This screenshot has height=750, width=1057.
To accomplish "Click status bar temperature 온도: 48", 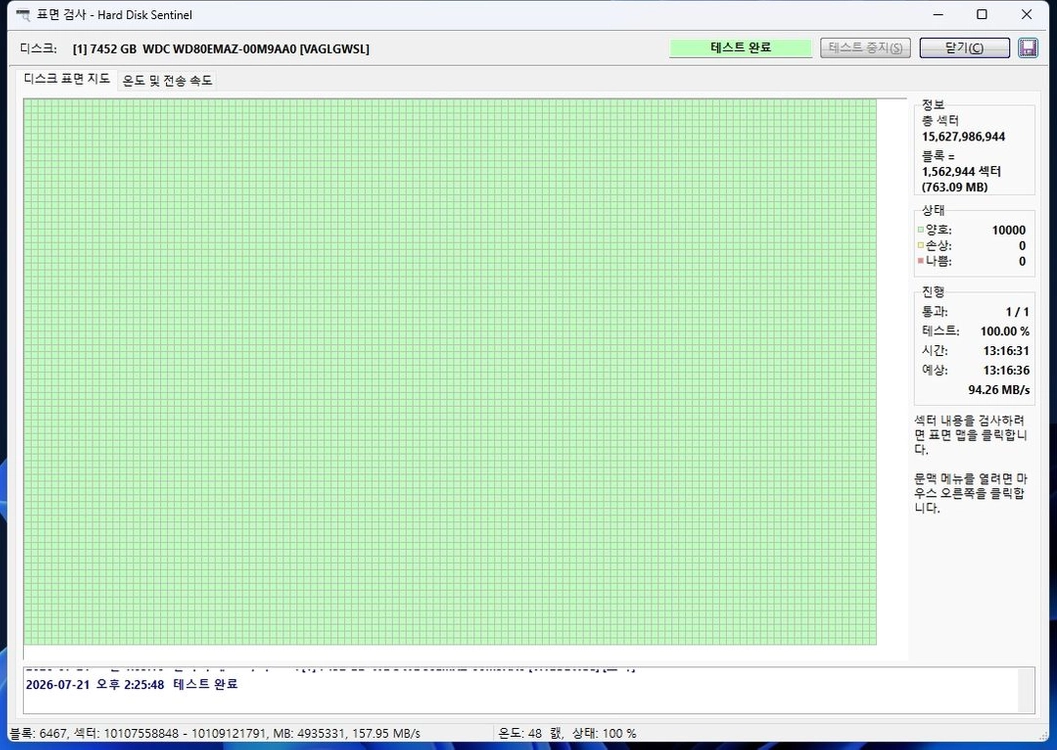I will [520, 733].
